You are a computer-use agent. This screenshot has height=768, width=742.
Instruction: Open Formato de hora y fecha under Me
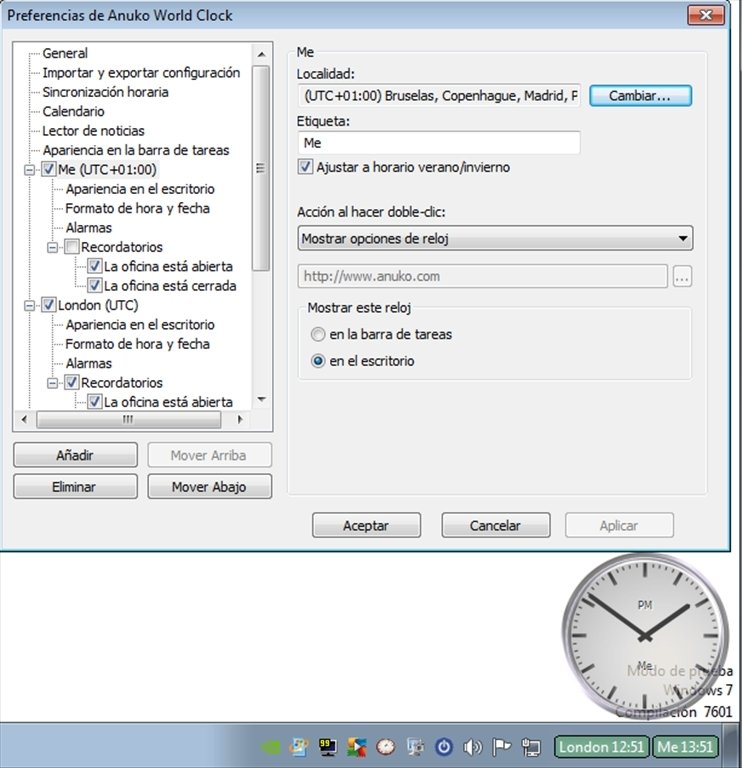click(138, 208)
